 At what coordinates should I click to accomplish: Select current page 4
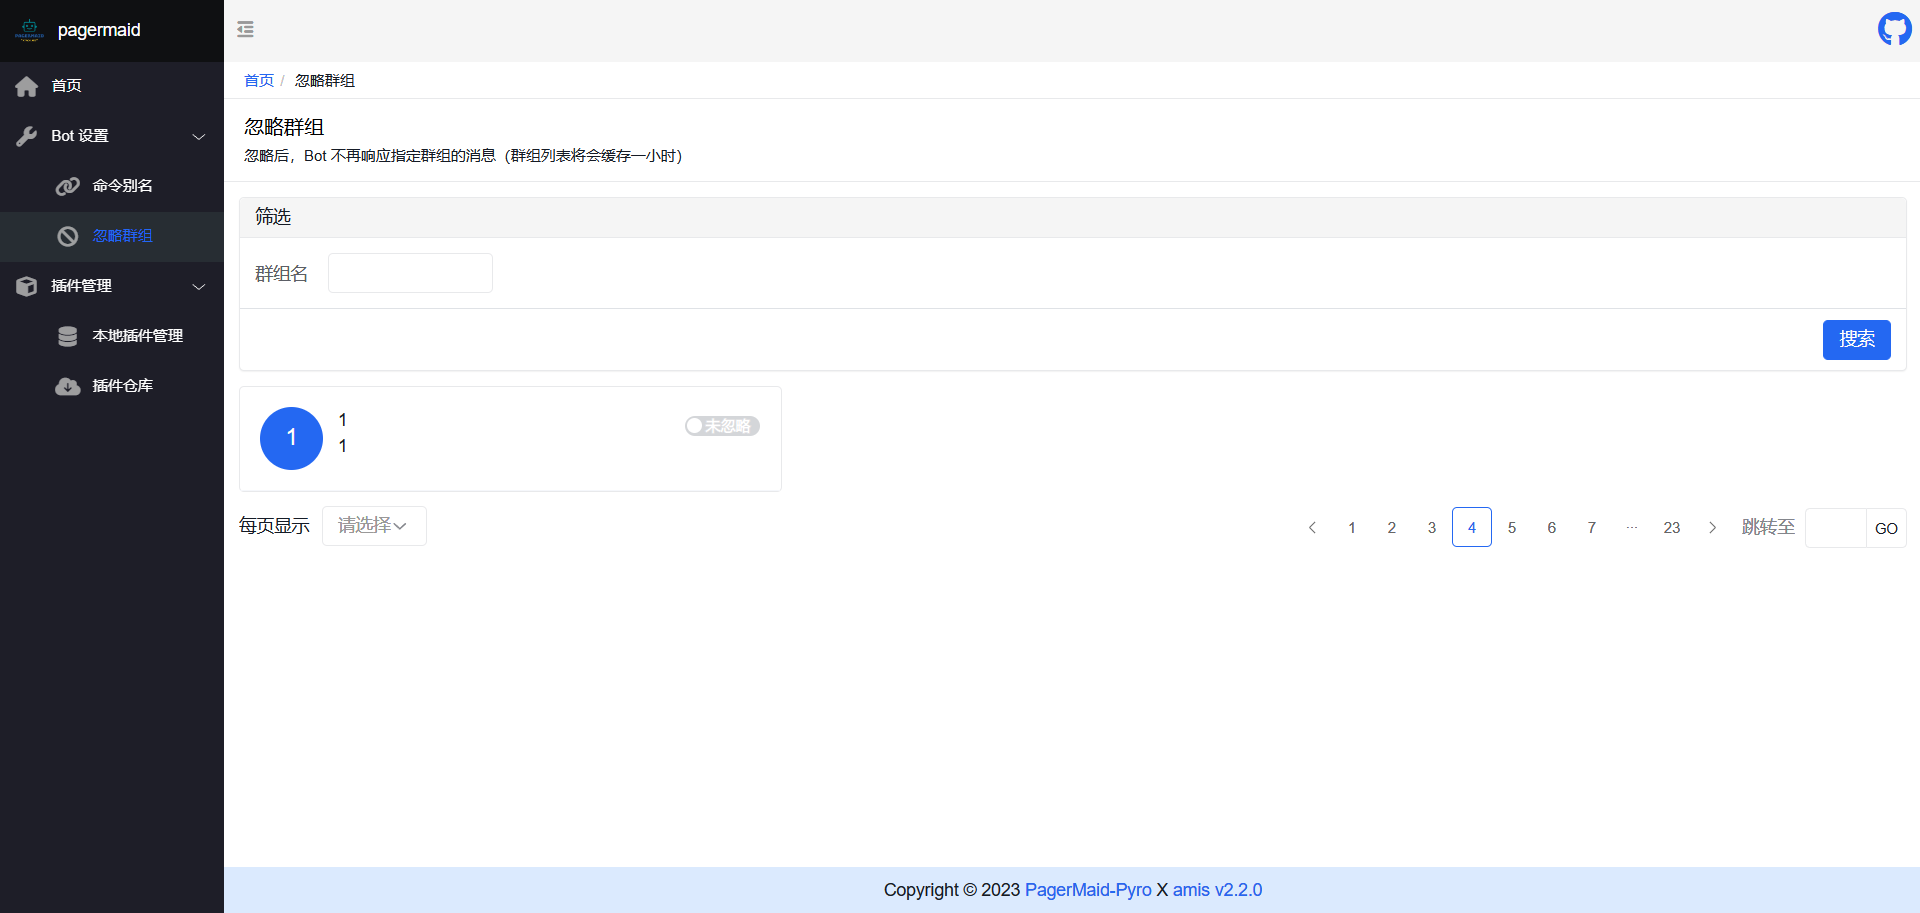[x=1472, y=527]
